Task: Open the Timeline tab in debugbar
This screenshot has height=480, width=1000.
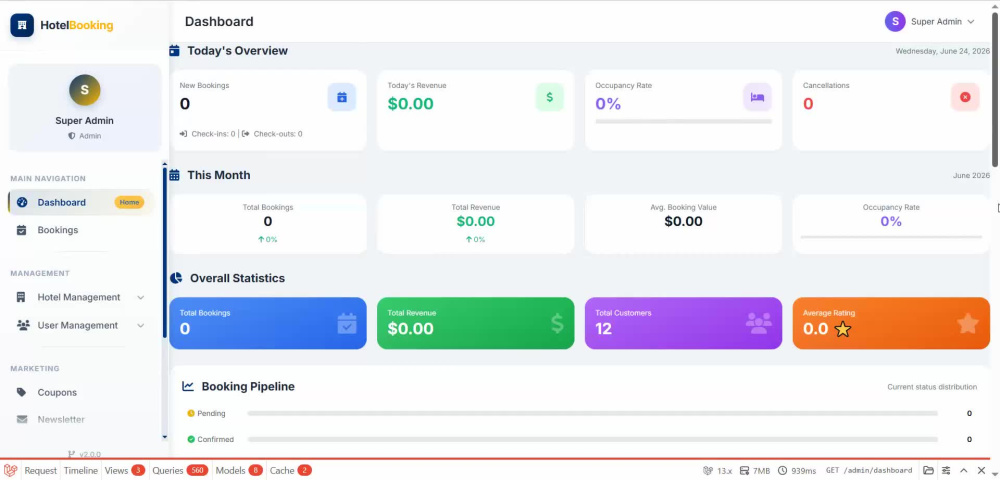Action: tap(81, 470)
